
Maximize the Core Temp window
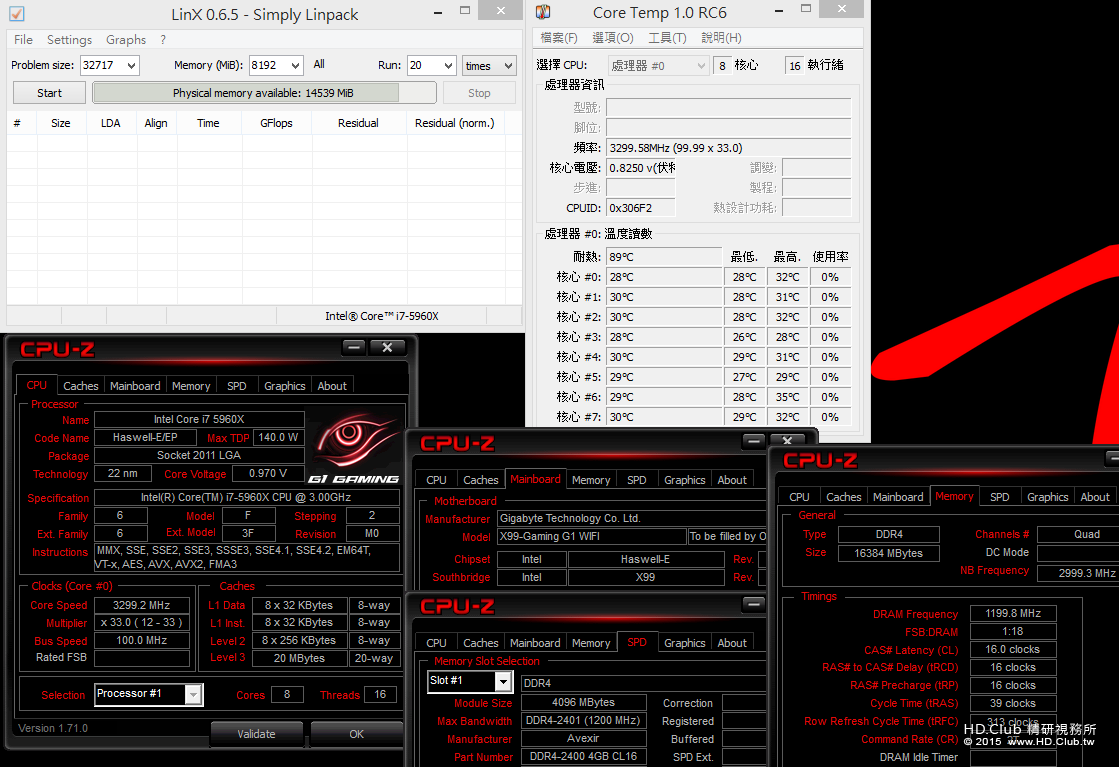tap(806, 9)
